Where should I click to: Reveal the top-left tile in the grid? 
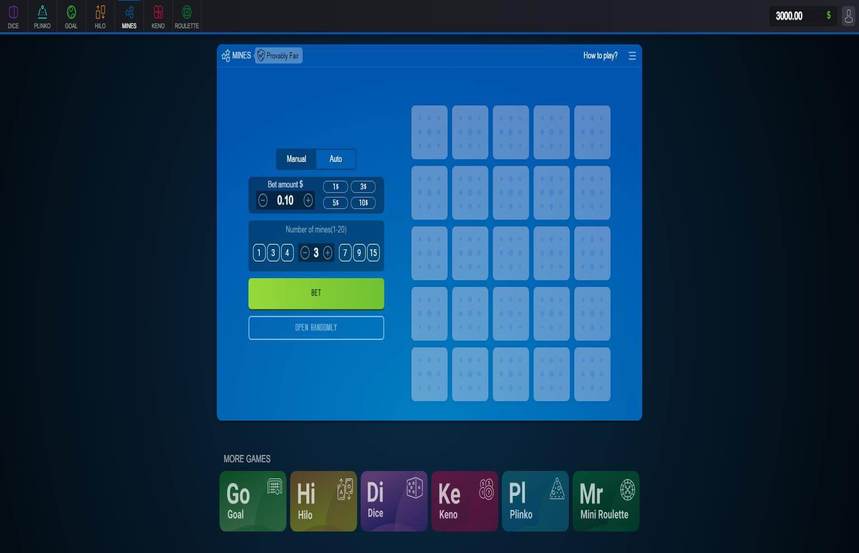pos(430,133)
